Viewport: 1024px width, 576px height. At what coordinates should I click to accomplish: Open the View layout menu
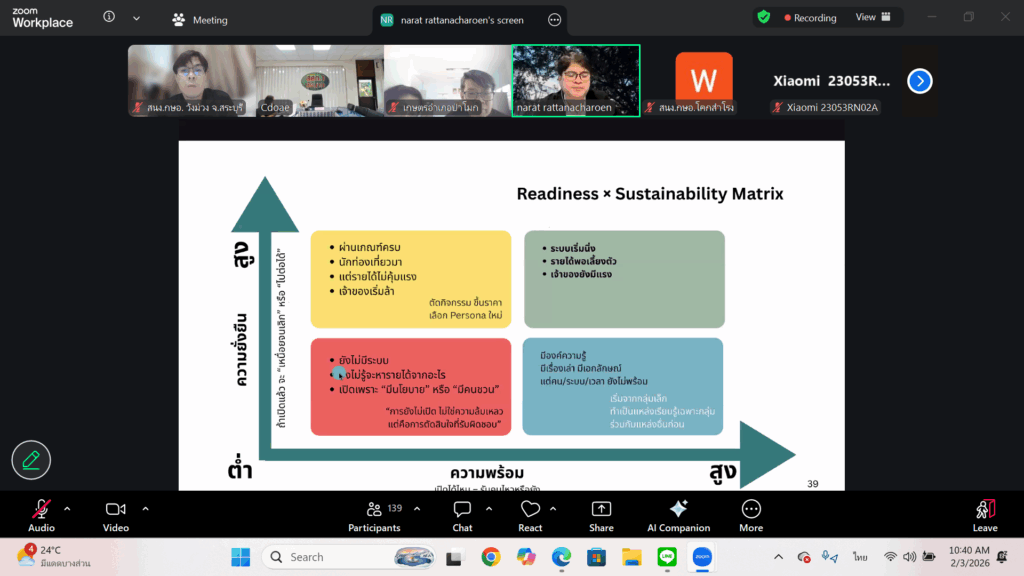click(x=872, y=17)
